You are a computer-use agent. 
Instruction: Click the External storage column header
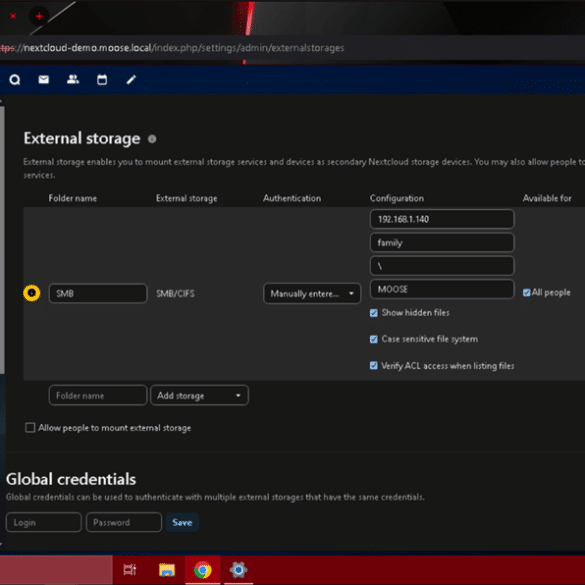pyautogui.click(x=187, y=198)
